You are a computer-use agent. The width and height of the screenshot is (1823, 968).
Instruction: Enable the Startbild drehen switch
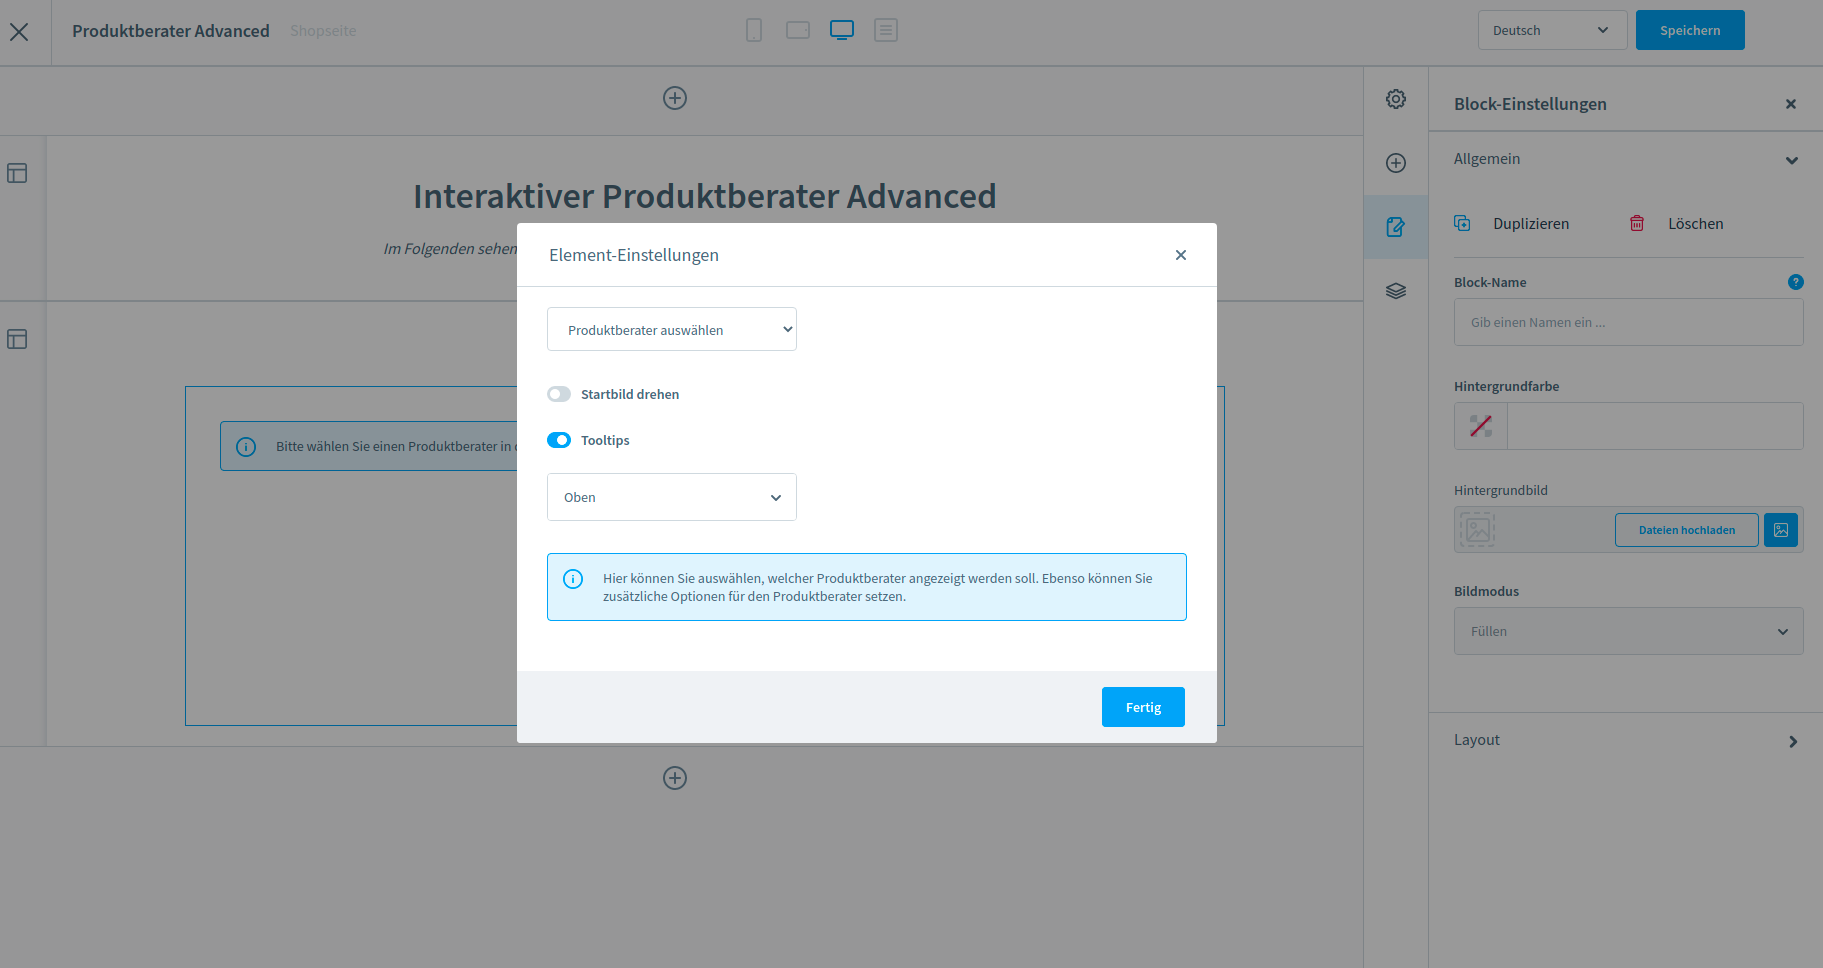pyautogui.click(x=559, y=394)
